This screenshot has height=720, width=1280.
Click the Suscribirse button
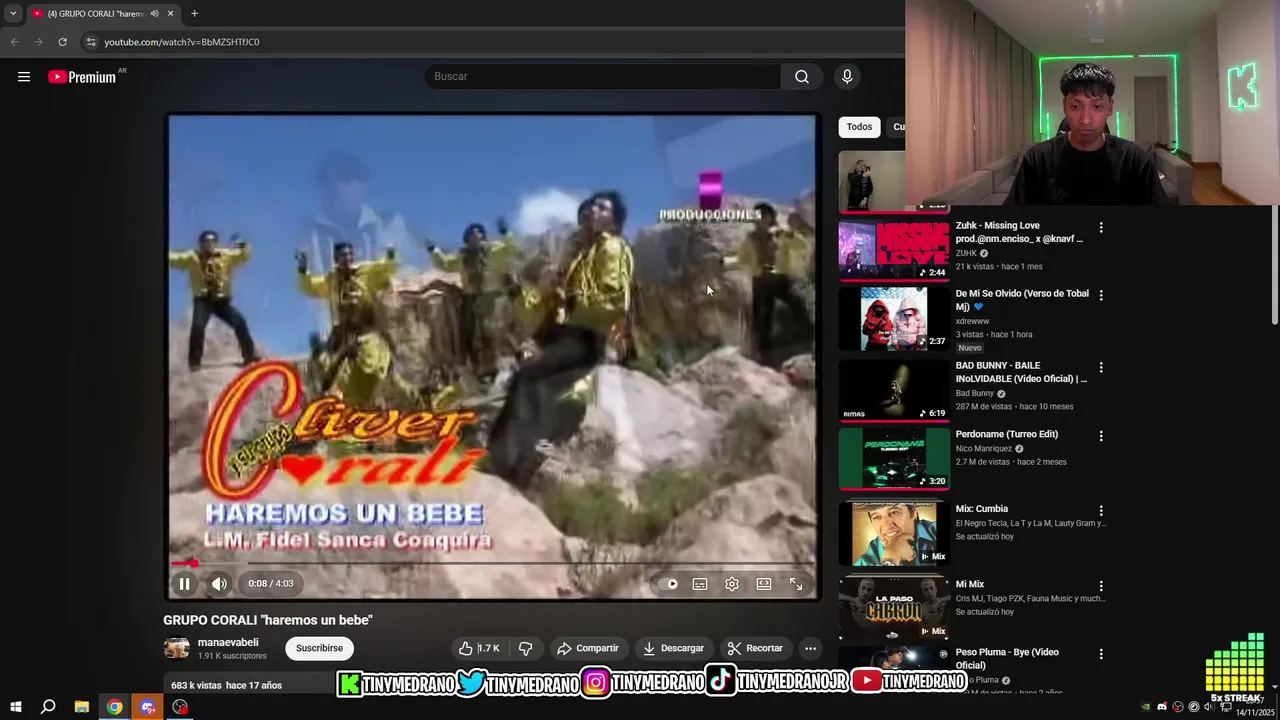pyautogui.click(x=319, y=648)
